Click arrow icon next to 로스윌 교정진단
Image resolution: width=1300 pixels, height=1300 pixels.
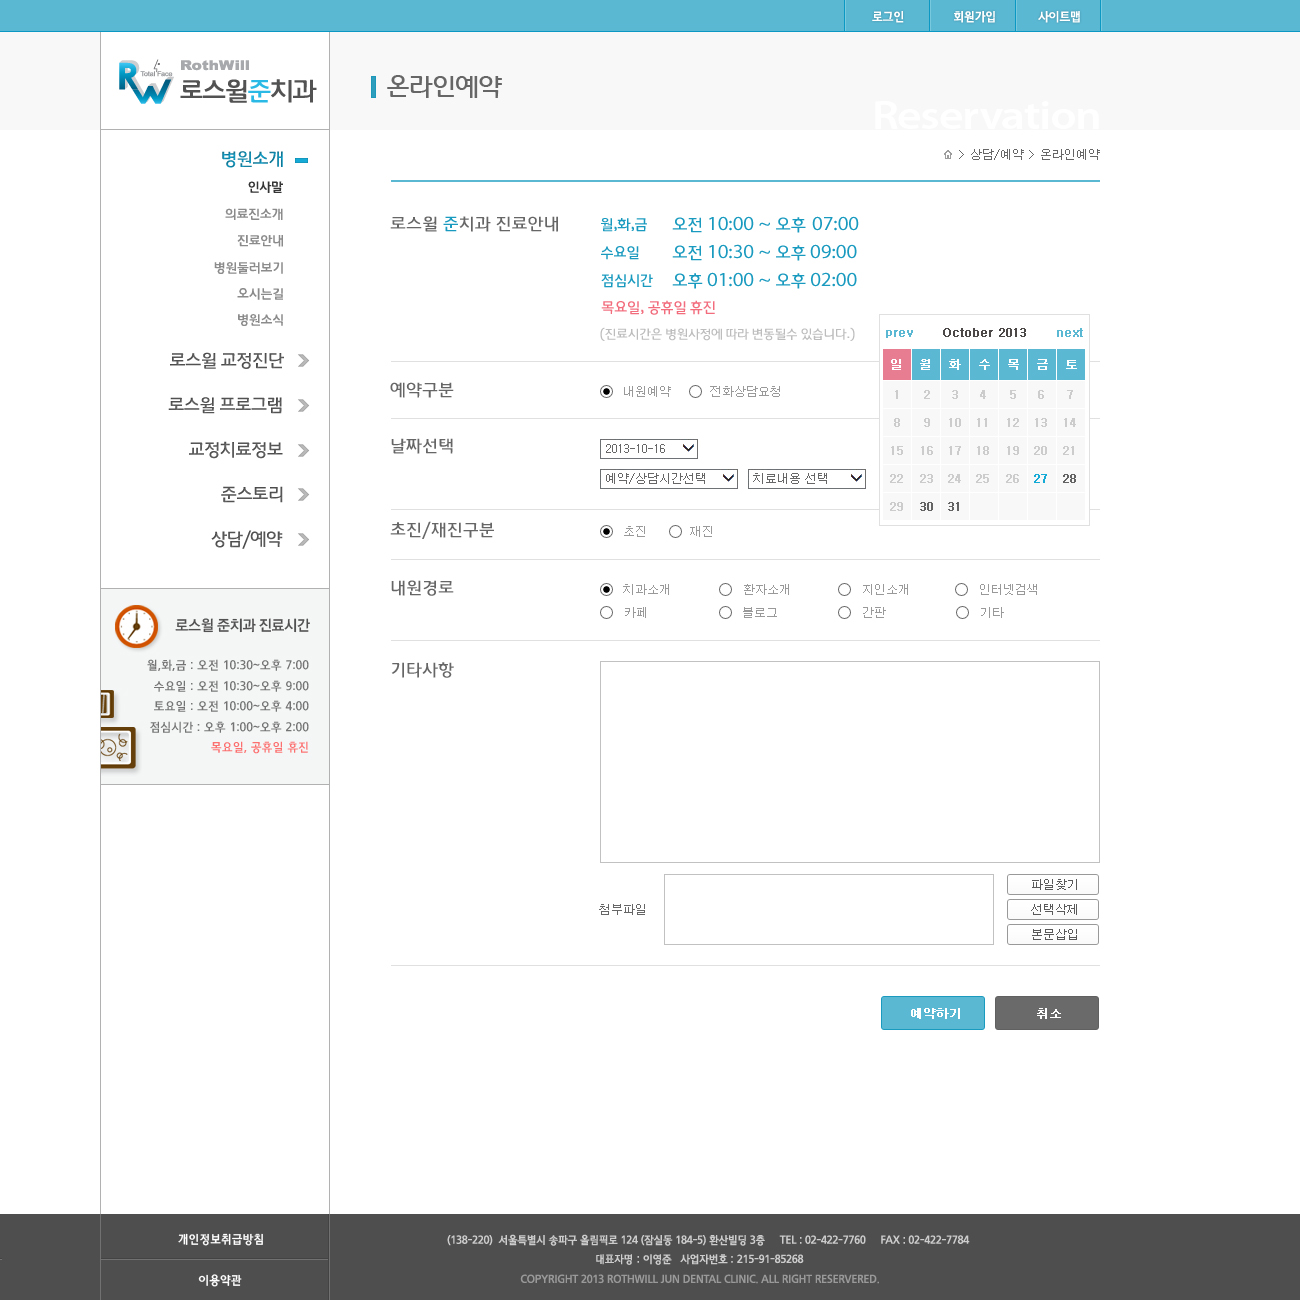click(303, 361)
